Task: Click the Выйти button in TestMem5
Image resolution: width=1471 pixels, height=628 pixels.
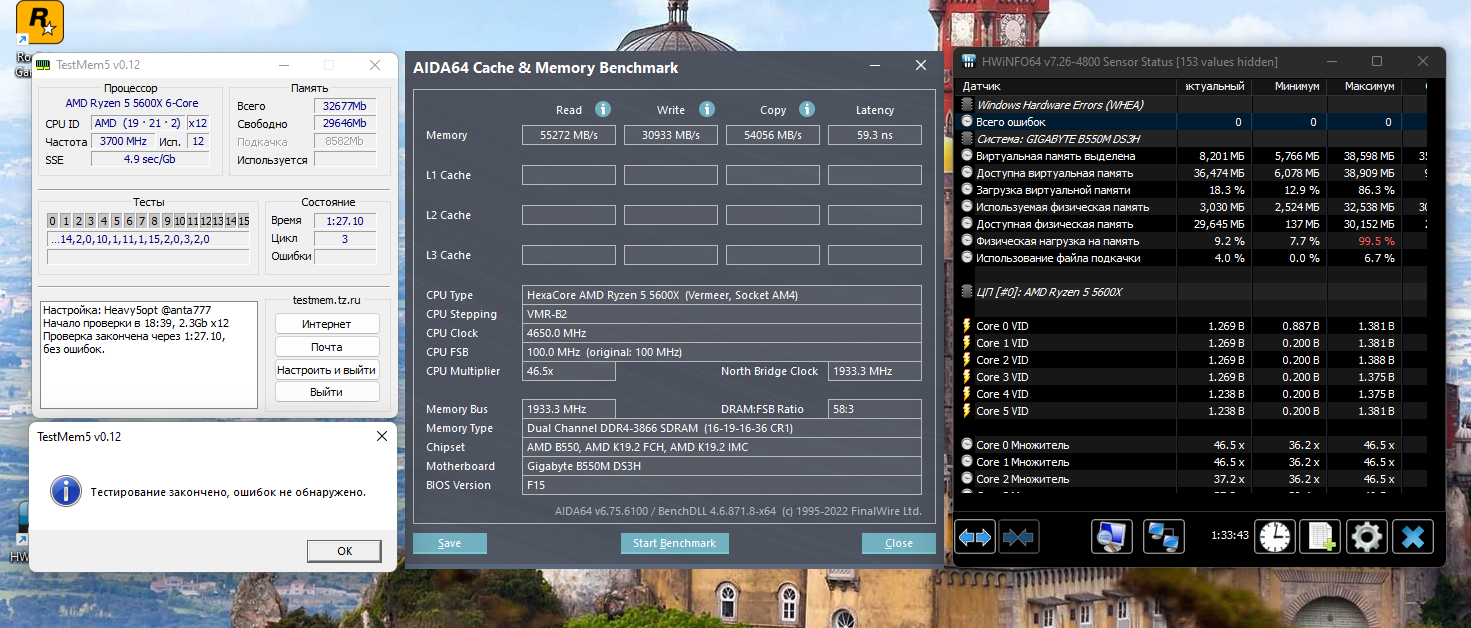Action: coord(327,393)
